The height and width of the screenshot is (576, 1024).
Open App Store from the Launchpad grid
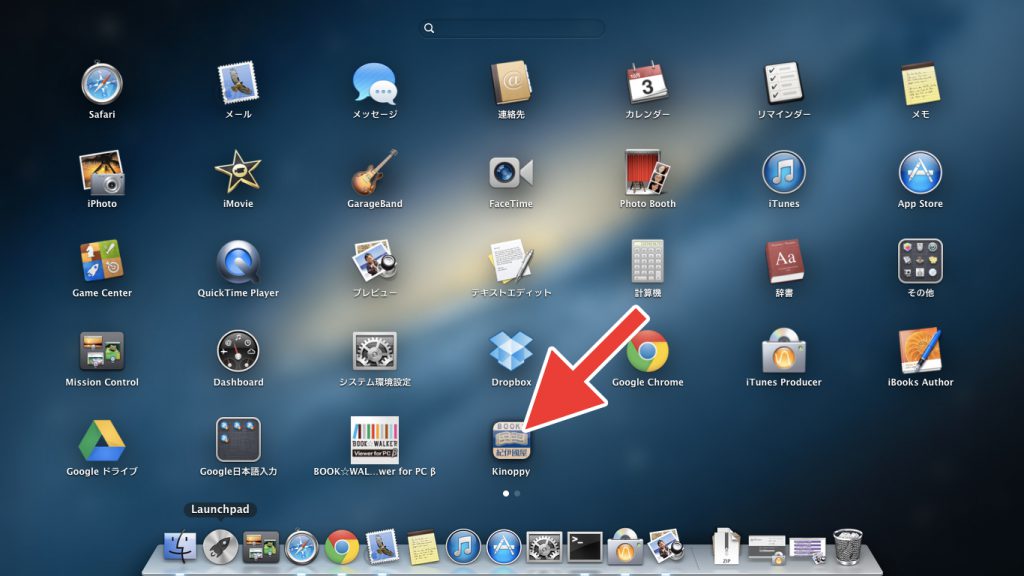[920, 172]
